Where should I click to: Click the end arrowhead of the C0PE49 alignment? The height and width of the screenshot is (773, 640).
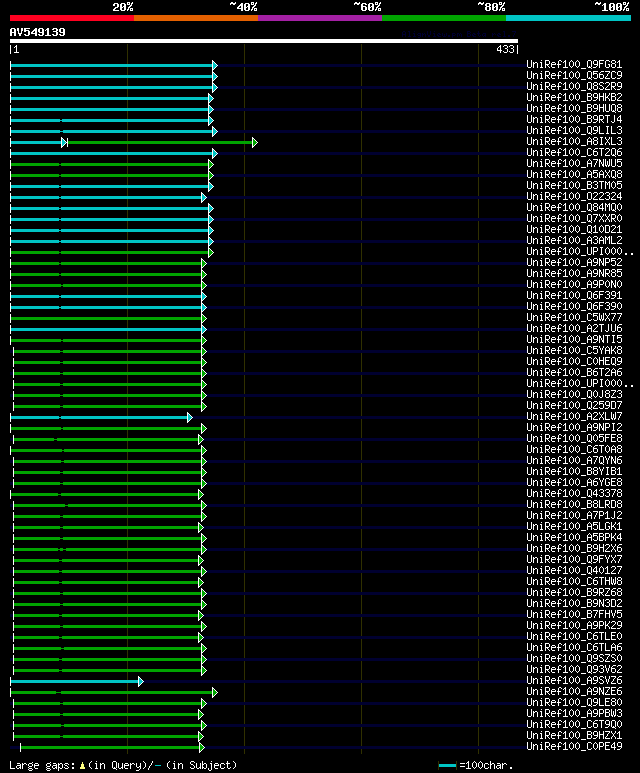tap(201, 747)
